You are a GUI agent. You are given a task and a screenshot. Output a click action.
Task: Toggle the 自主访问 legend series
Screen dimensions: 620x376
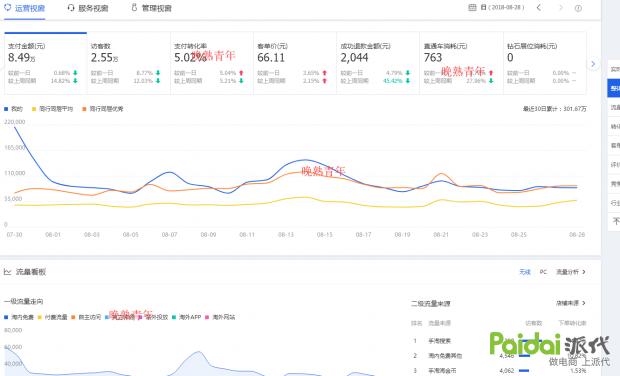click(x=86, y=317)
